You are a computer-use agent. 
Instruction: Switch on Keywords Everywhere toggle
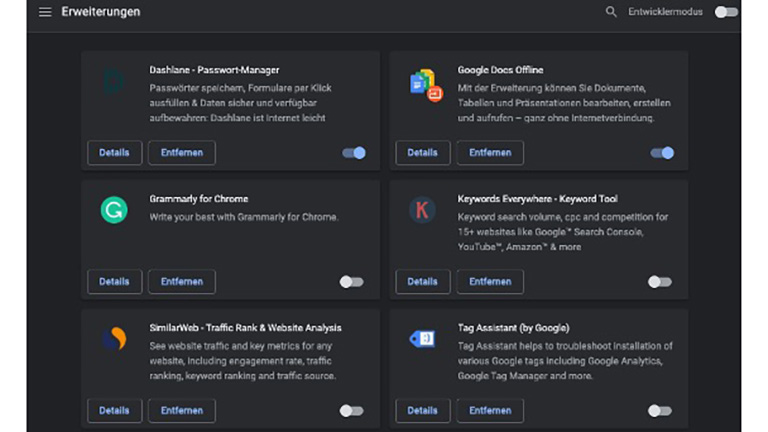point(659,282)
